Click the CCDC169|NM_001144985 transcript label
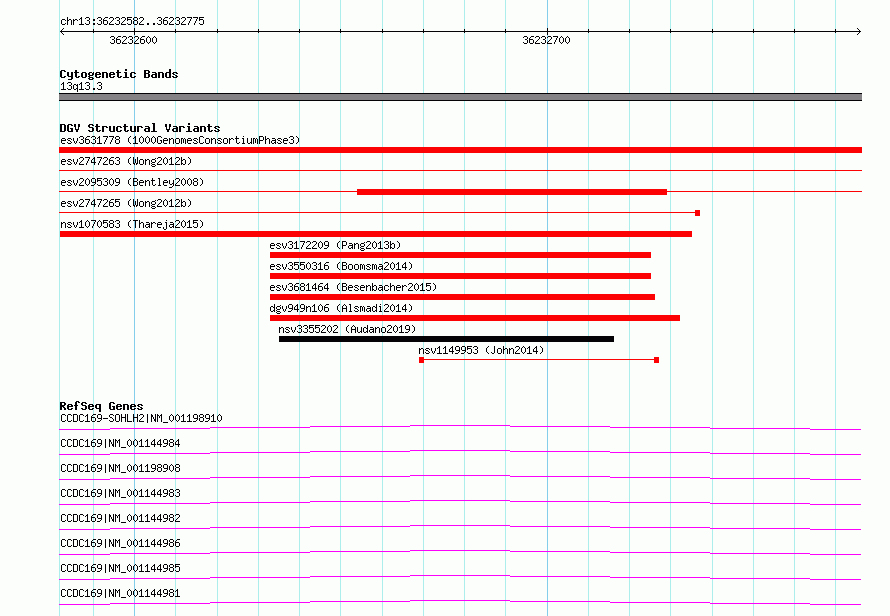 point(120,568)
